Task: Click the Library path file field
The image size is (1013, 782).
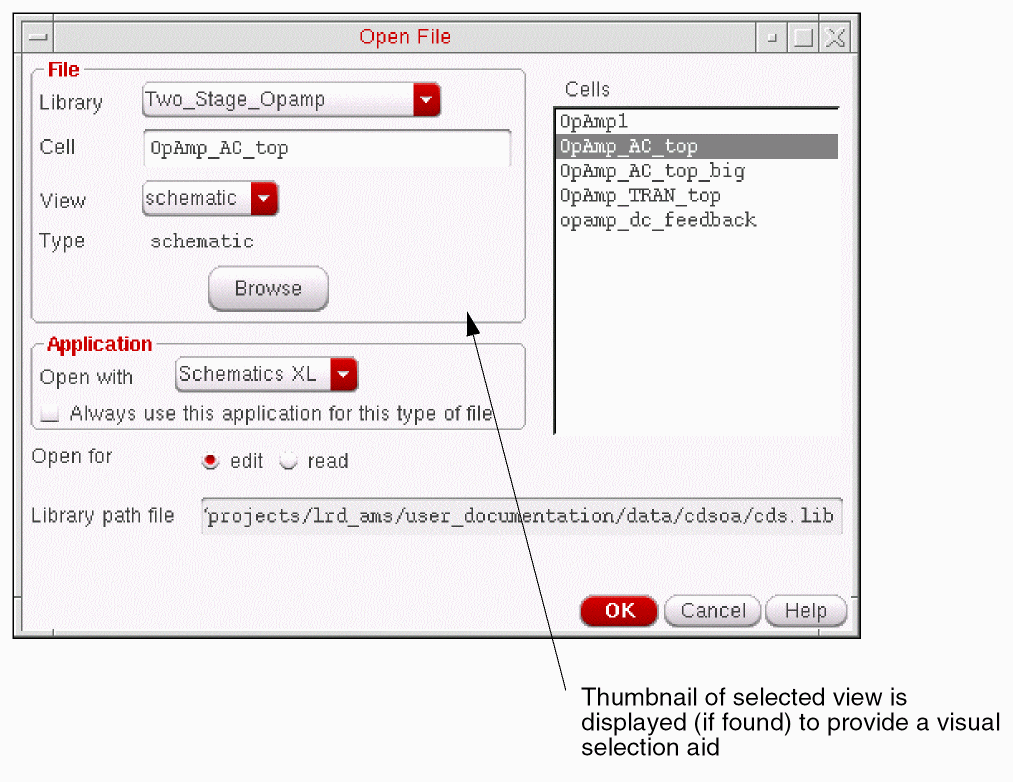Action: click(x=522, y=516)
